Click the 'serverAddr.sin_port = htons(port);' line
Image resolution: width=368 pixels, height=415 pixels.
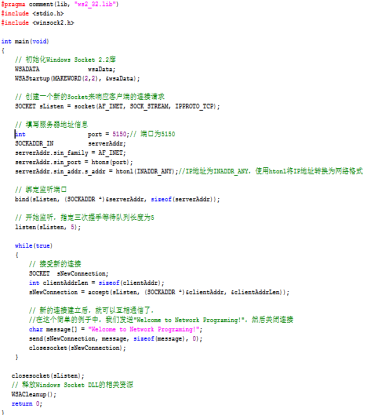74,162
